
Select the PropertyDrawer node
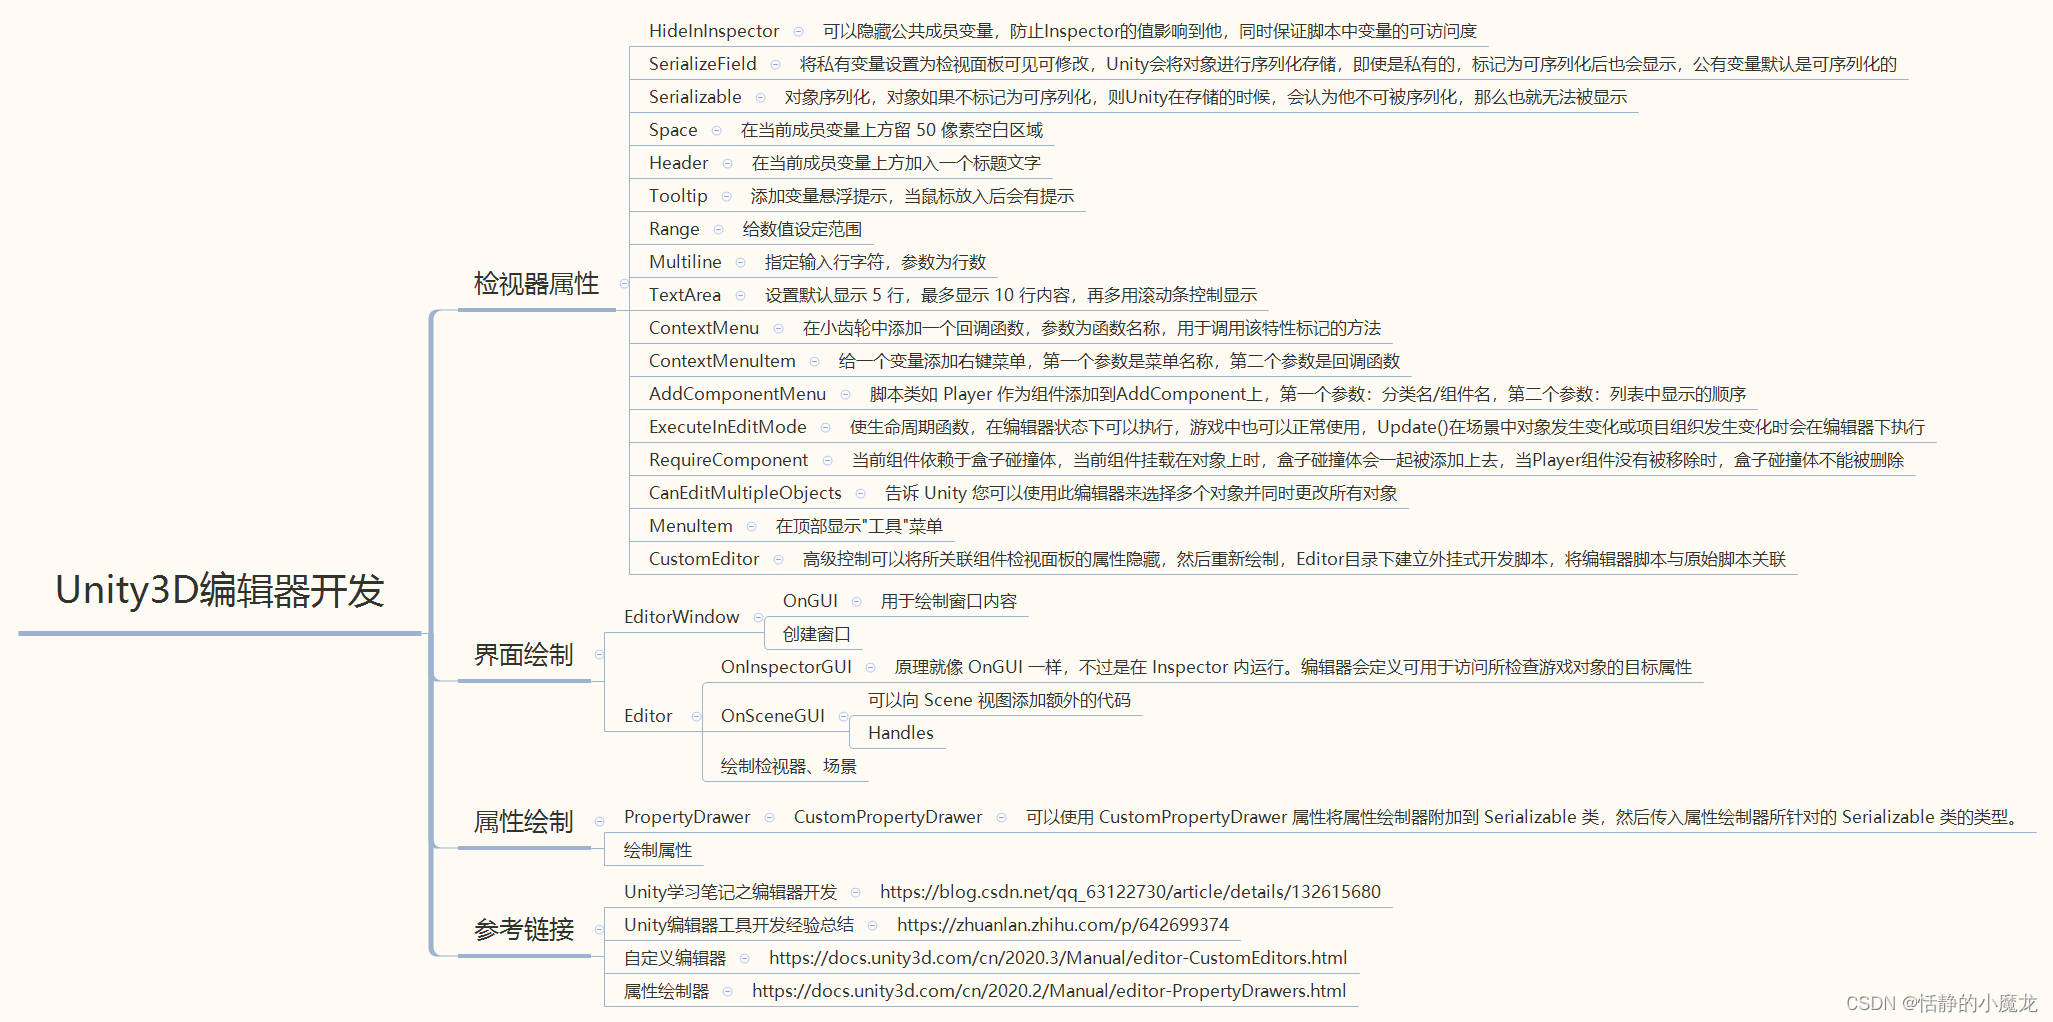(687, 817)
